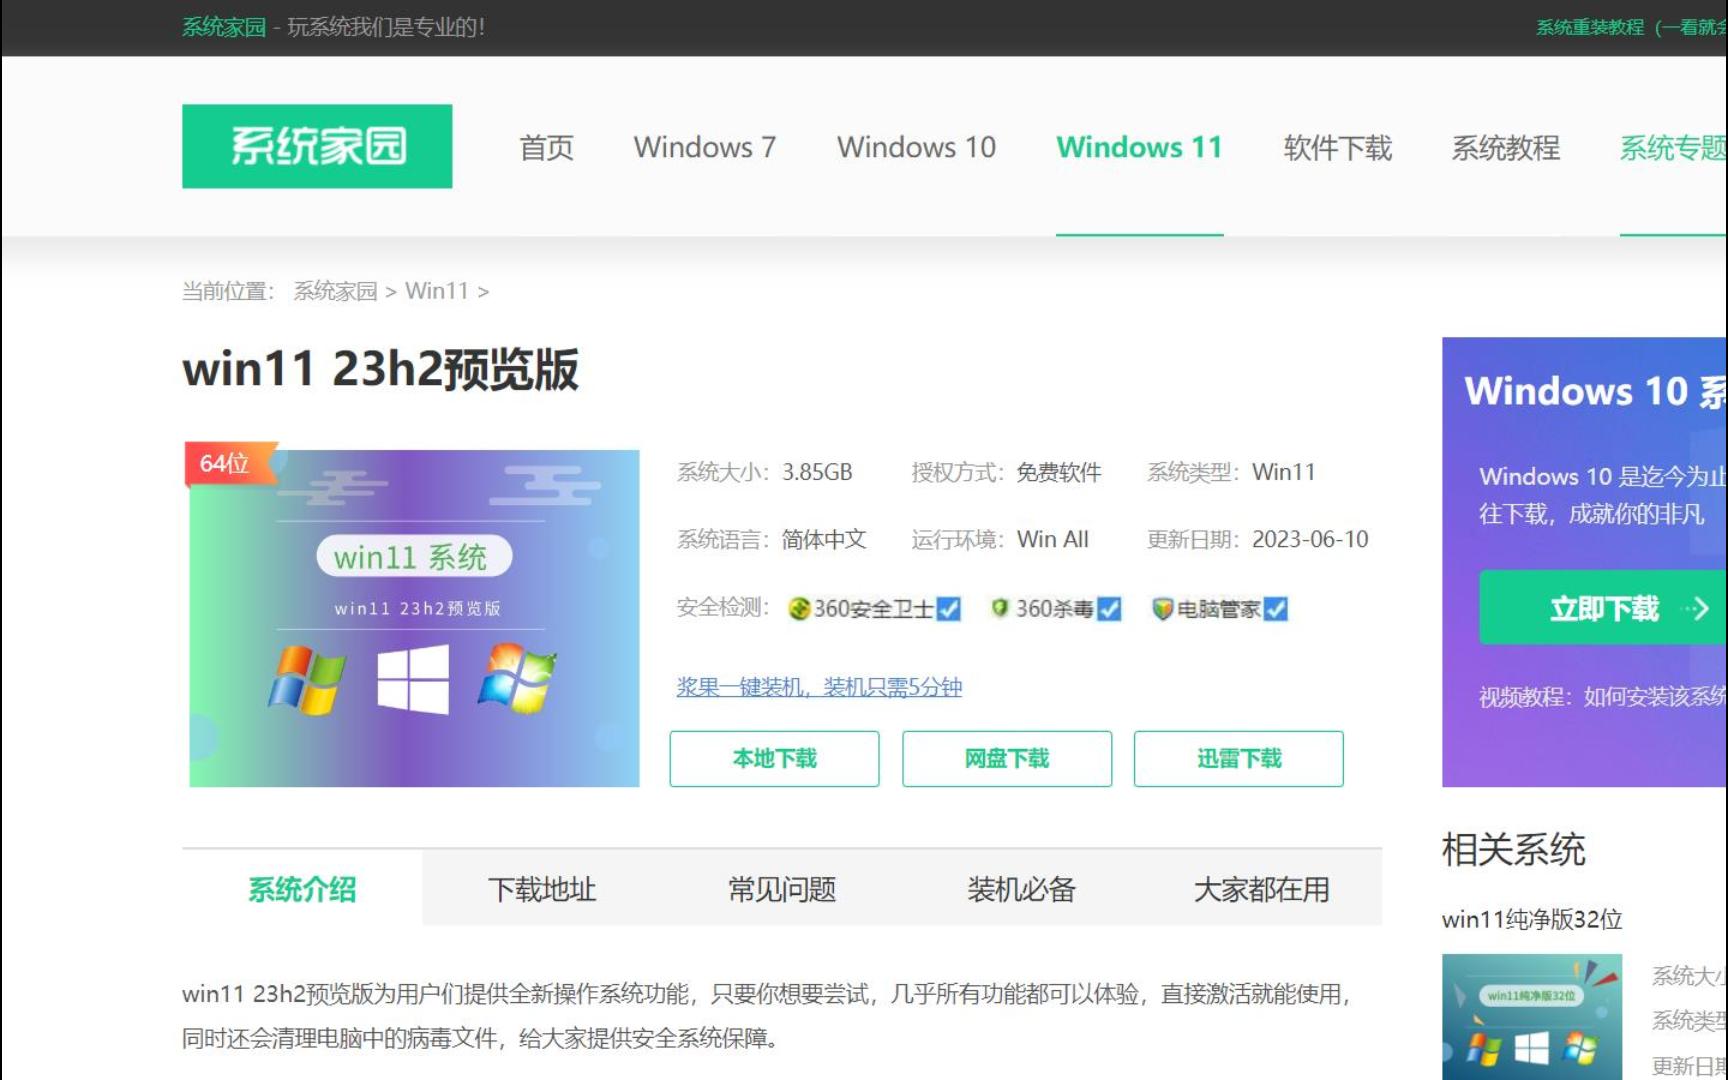Click the 简体中文 language value
This screenshot has height=1080, width=1728.
click(824, 539)
